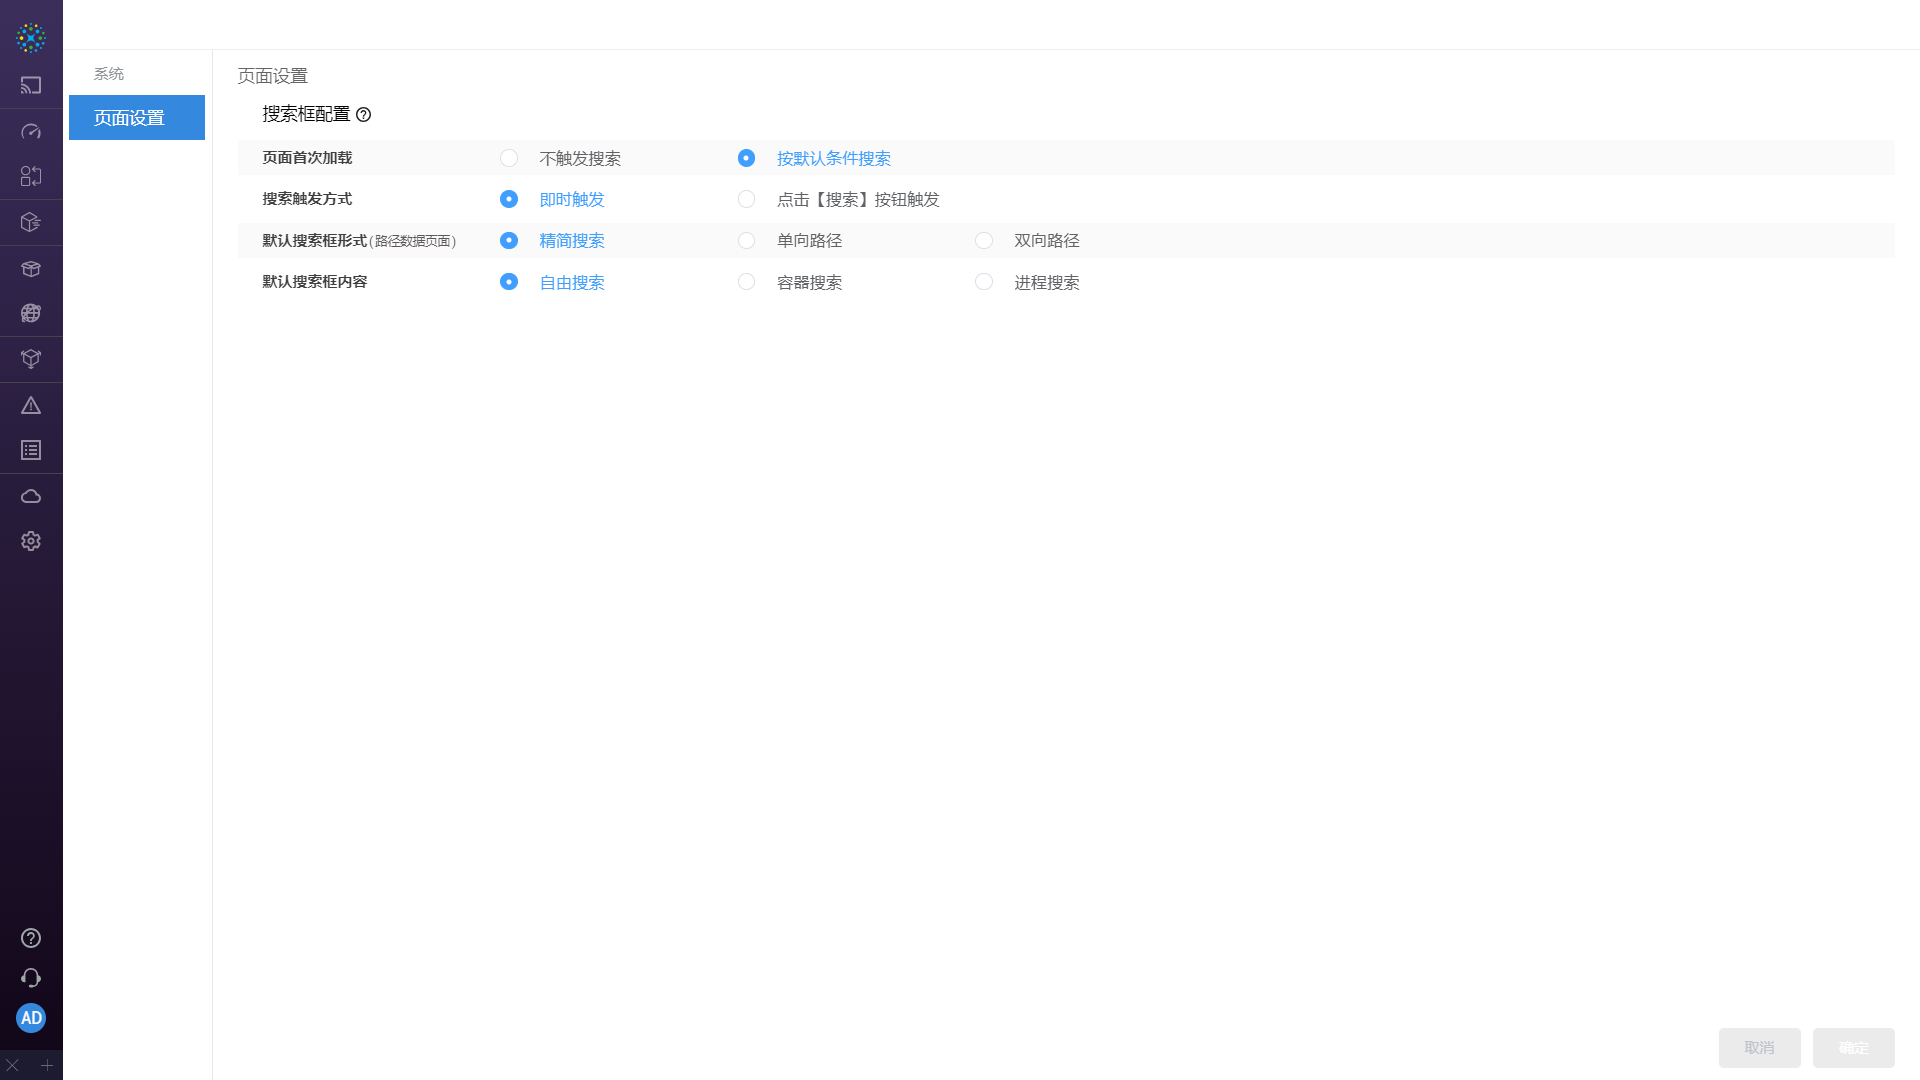Click the help icon beside 搜索框配置
Screen dimensions: 1920x1080
(x=364, y=115)
